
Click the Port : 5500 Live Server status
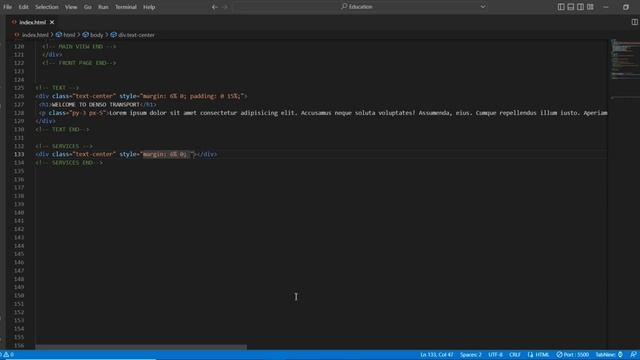[x=573, y=355]
